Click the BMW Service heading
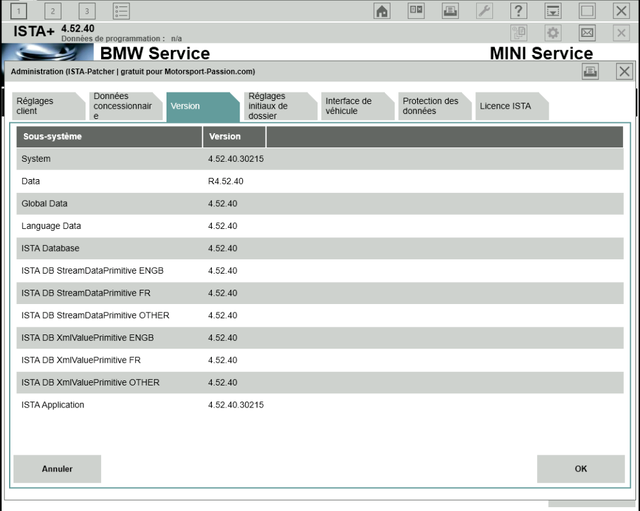 point(155,53)
